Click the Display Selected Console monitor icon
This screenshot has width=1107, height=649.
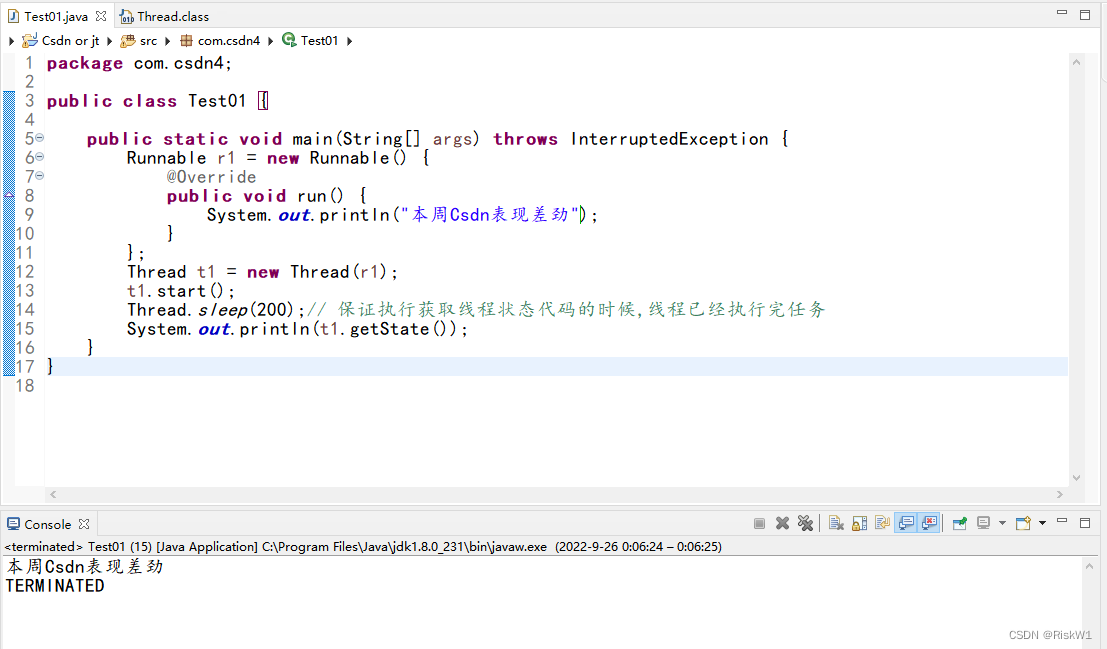point(983,523)
